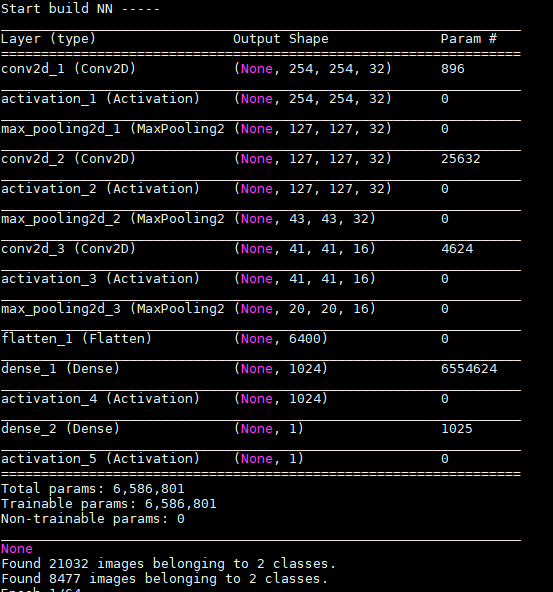
Task: Select 'activation_2 (Activation)' layer name
Action: [x=100, y=189]
